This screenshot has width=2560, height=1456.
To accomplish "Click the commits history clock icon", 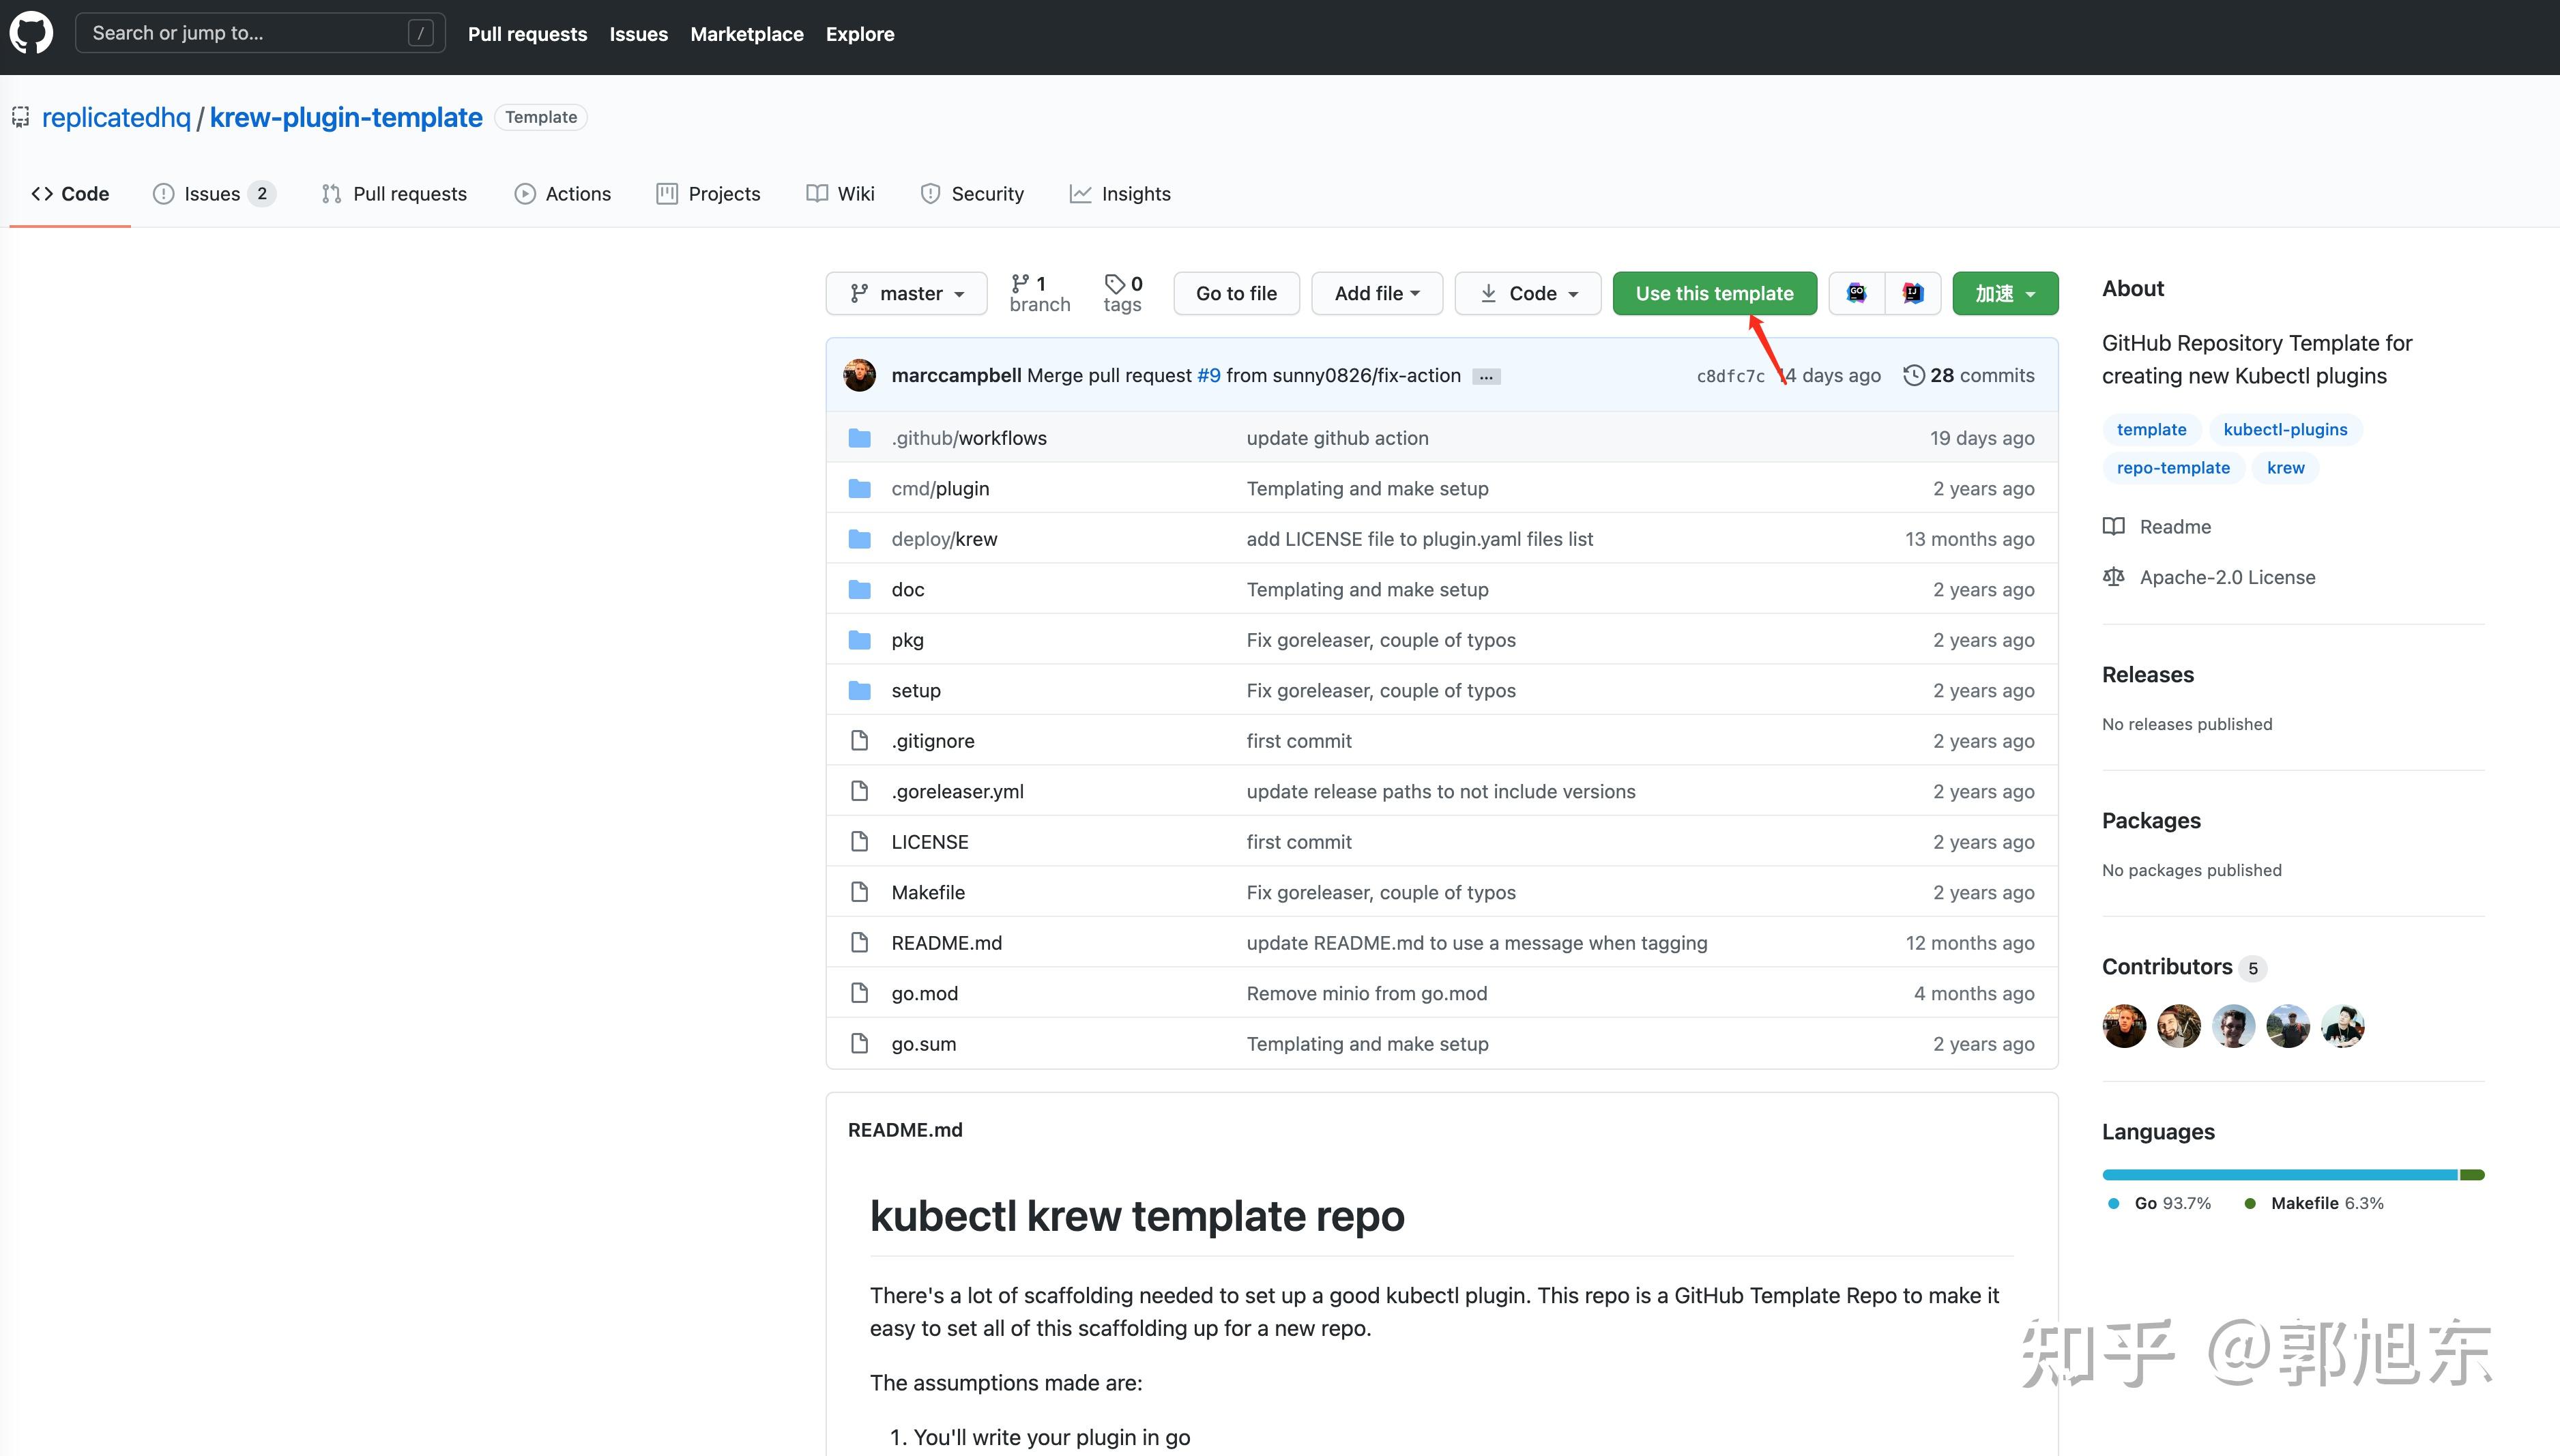I will [1913, 375].
